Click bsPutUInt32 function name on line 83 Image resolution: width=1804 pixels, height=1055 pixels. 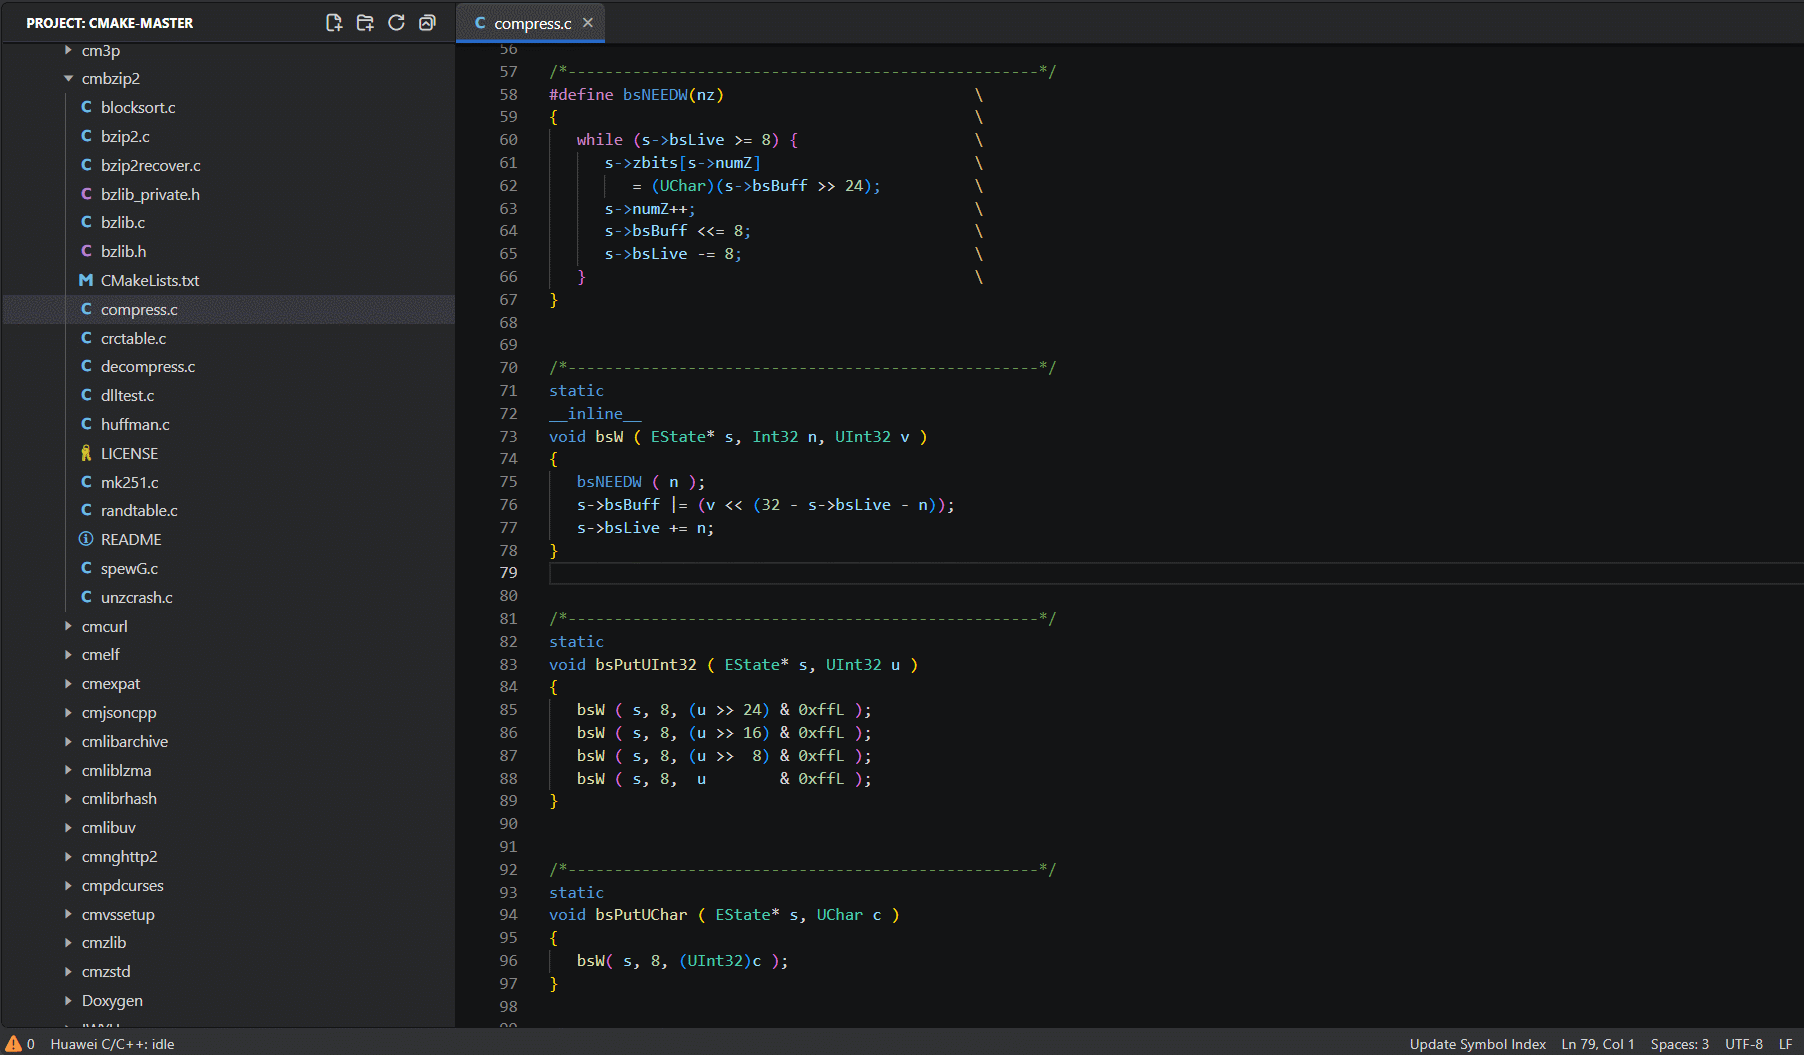[x=646, y=664]
